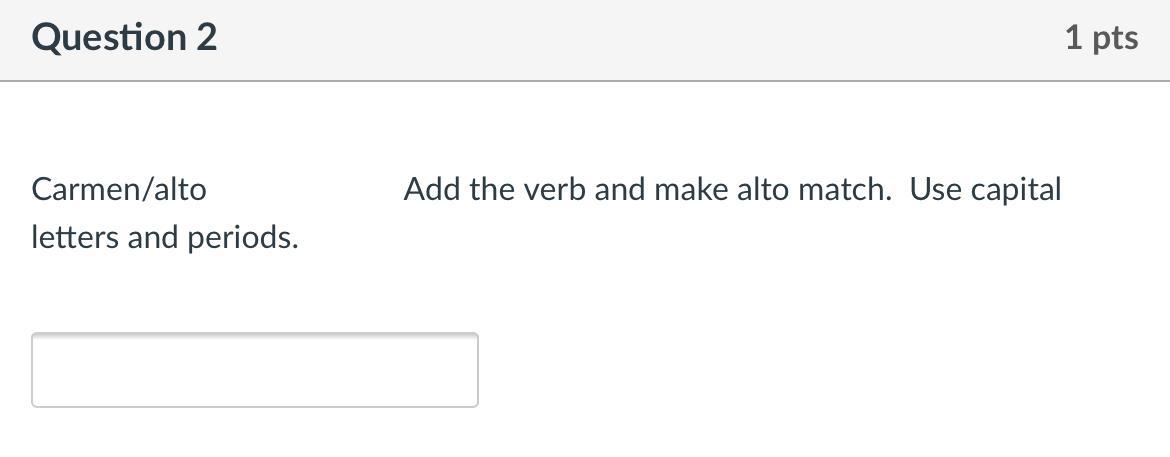This screenshot has height=457, width=1170.
Task: Click the word "and" before "periods."
Action: tap(153, 238)
